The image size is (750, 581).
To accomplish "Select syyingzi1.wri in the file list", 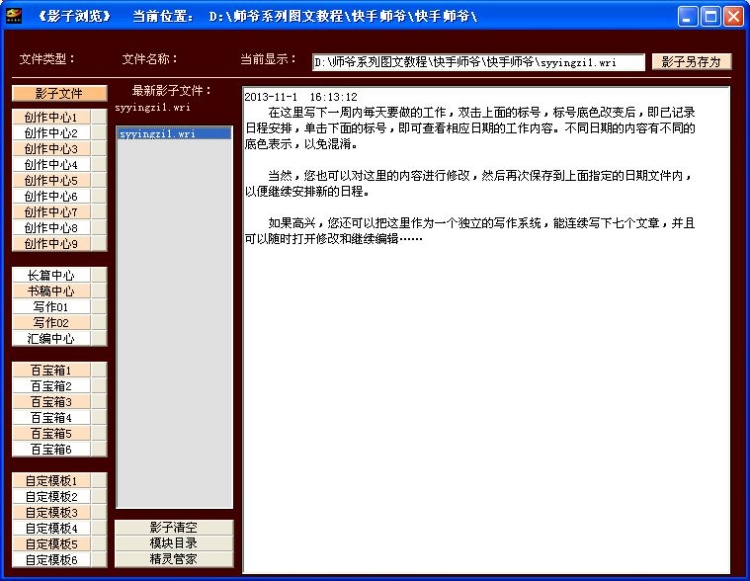I will pos(174,134).
